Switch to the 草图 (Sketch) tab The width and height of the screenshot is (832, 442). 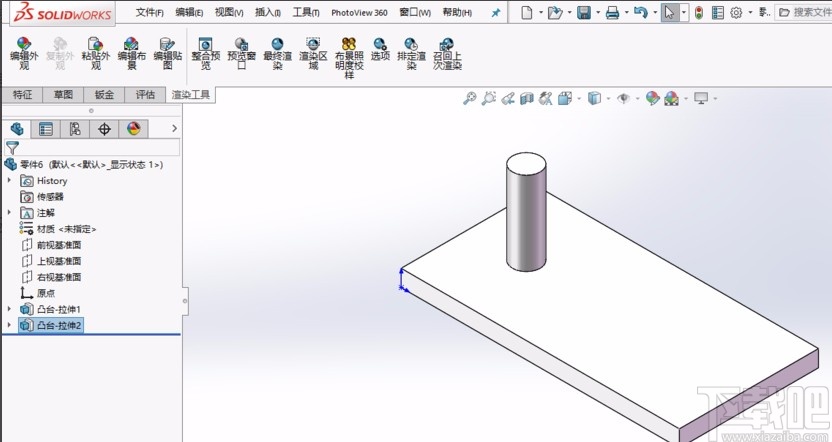(x=63, y=95)
